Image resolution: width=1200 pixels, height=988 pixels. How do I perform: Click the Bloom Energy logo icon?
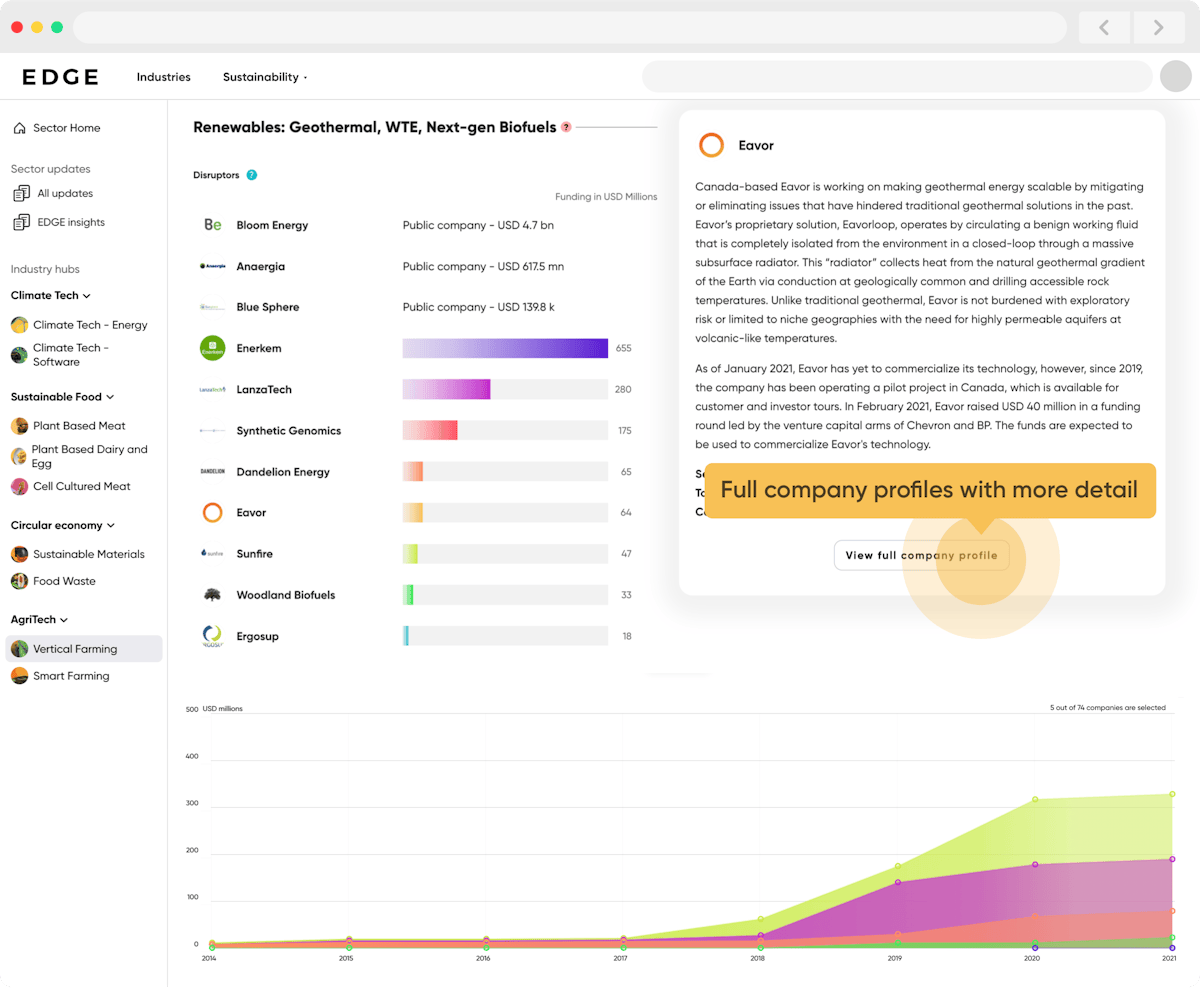pos(212,225)
